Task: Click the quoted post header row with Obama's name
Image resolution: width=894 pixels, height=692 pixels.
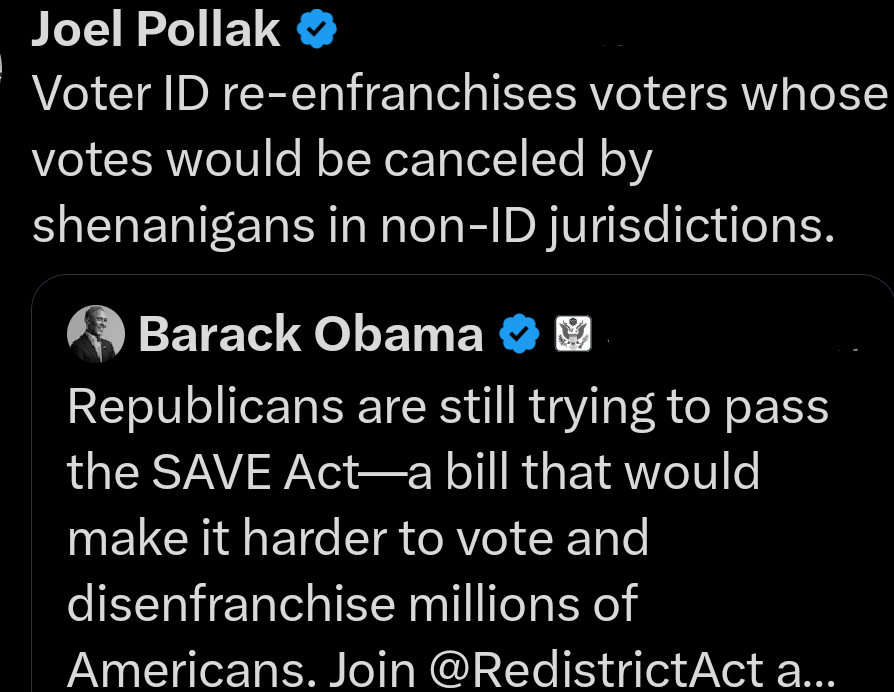Action: 310,334
